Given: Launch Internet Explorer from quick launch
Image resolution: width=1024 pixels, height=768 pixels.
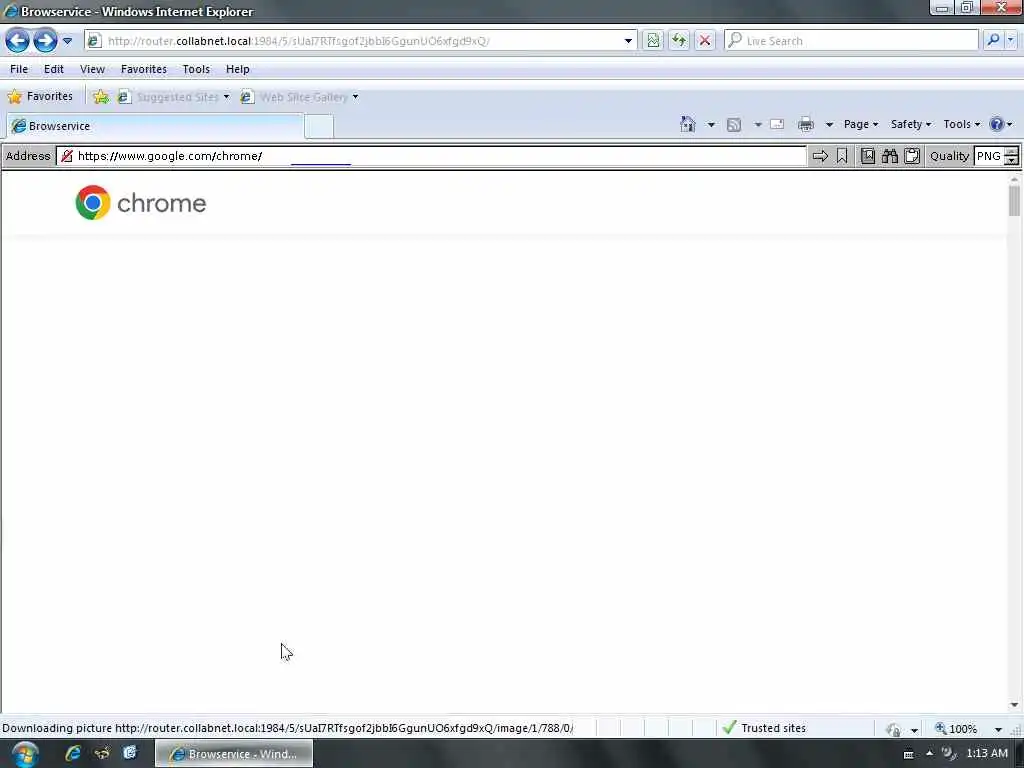Looking at the screenshot, I should click(72, 753).
